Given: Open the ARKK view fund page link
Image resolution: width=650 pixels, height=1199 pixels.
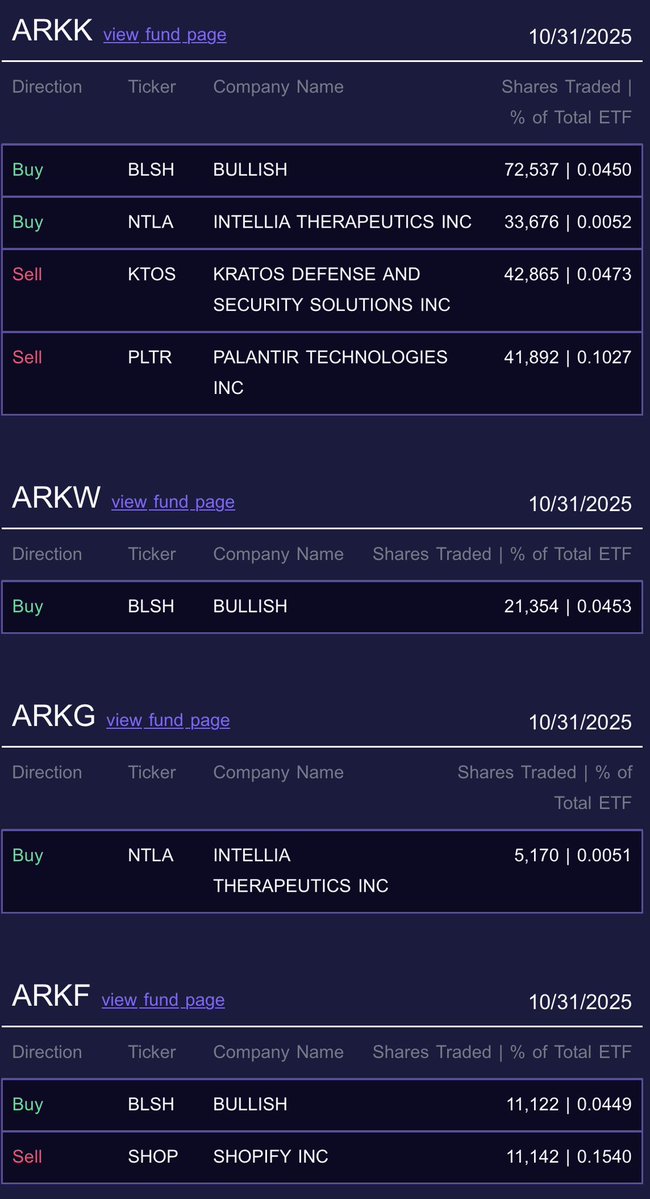Looking at the screenshot, I should (164, 35).
